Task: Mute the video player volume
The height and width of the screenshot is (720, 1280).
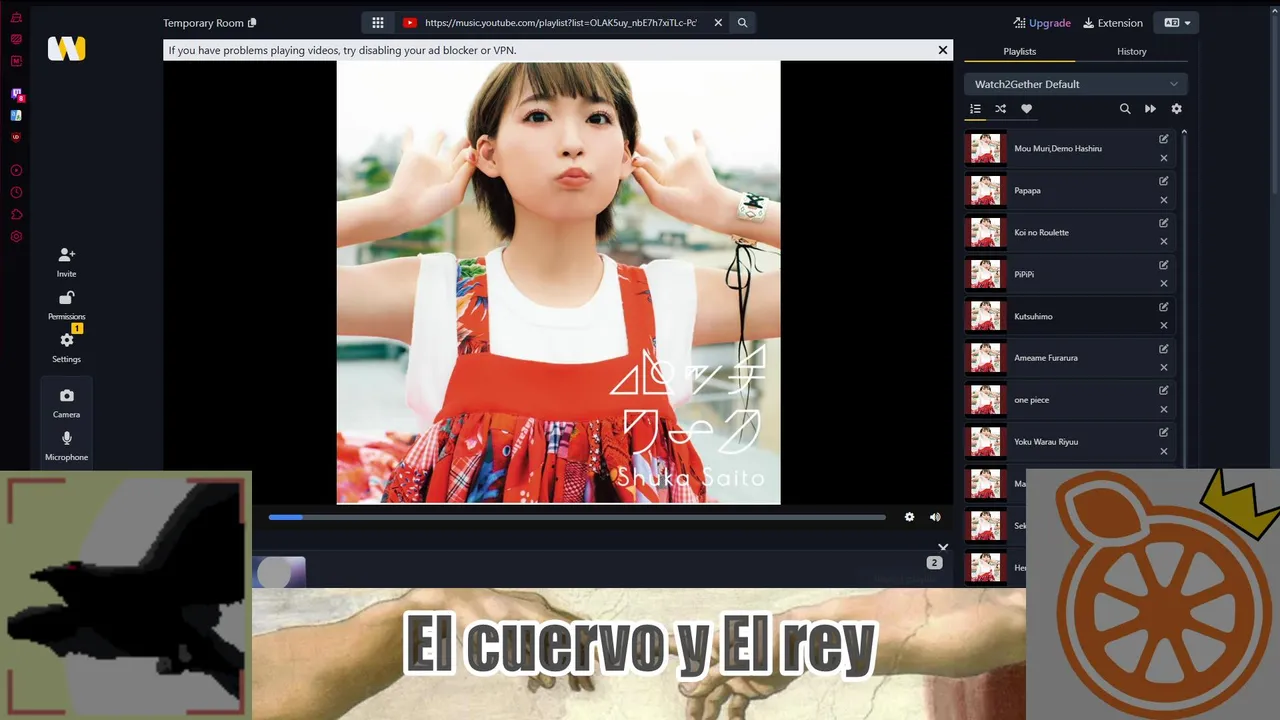Action: (x=935, y=517)
